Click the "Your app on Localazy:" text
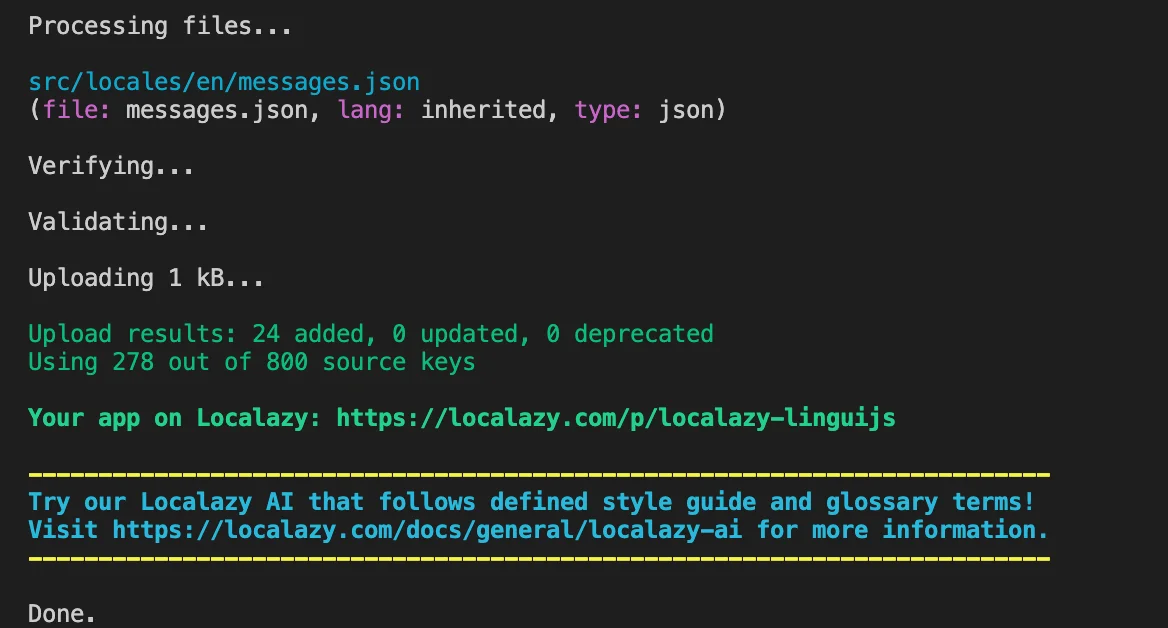This screenshot has height=628, width=1168. pyautogui.click(x=174, y=417)
